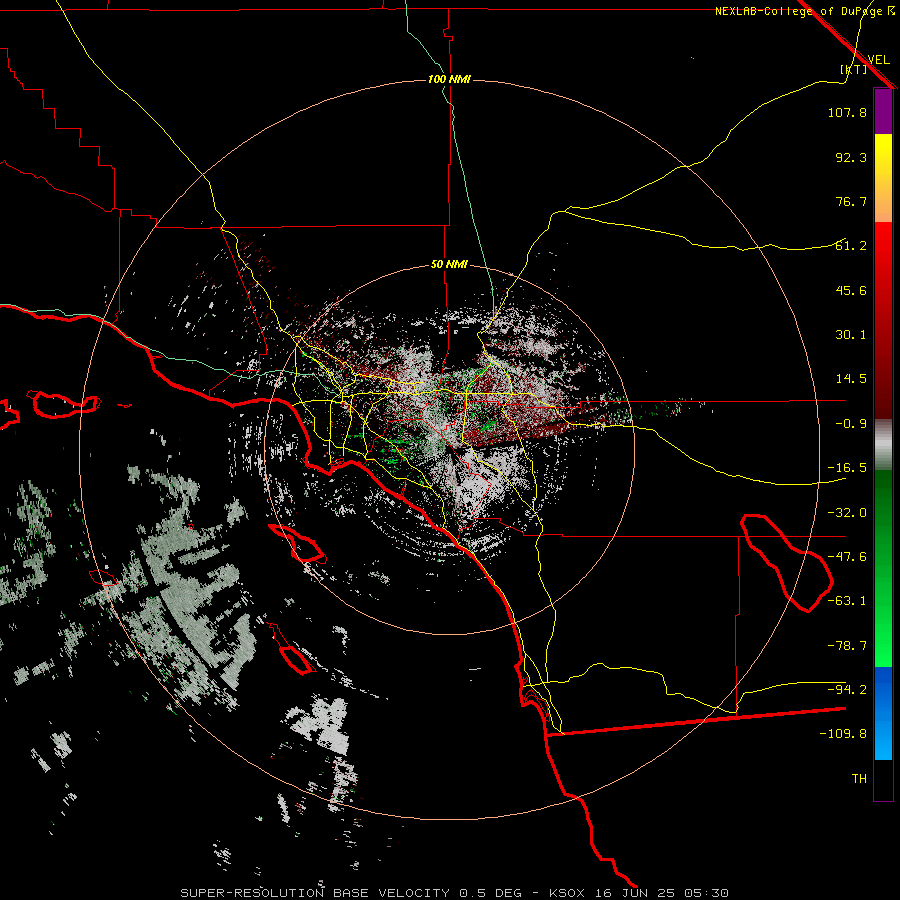The height and width of the screenshot is (900, 900).
Task: Click the purple segment of the color bar
Action: (883, 111)
